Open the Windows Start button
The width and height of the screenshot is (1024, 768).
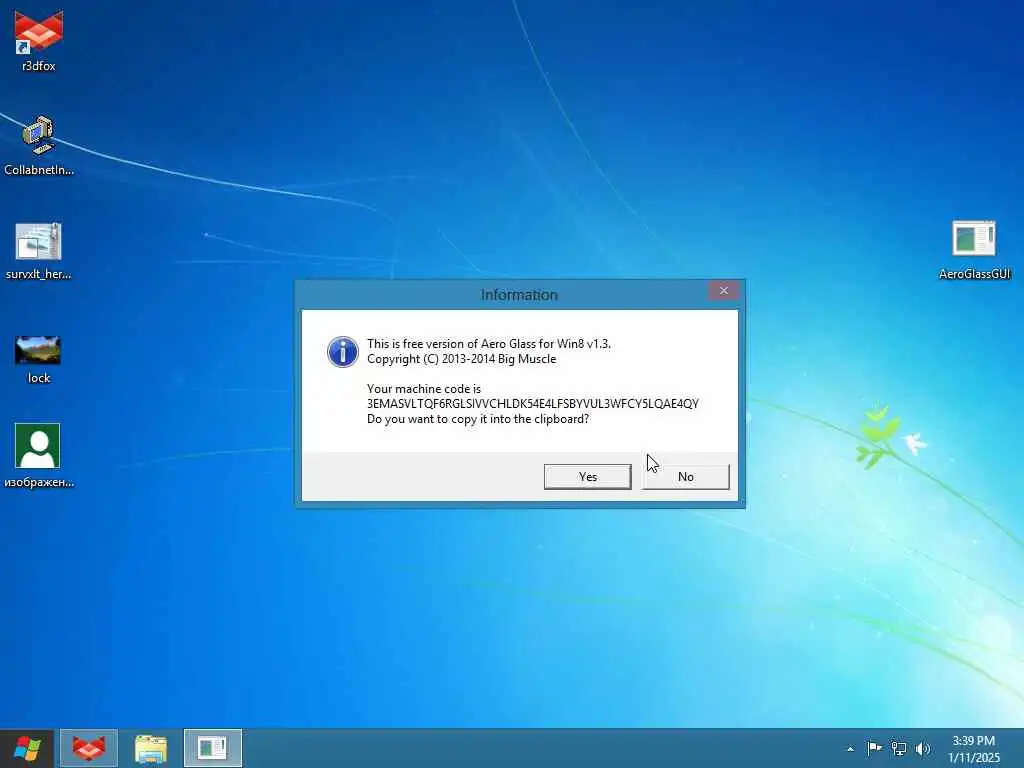click(x=27, y=748)
